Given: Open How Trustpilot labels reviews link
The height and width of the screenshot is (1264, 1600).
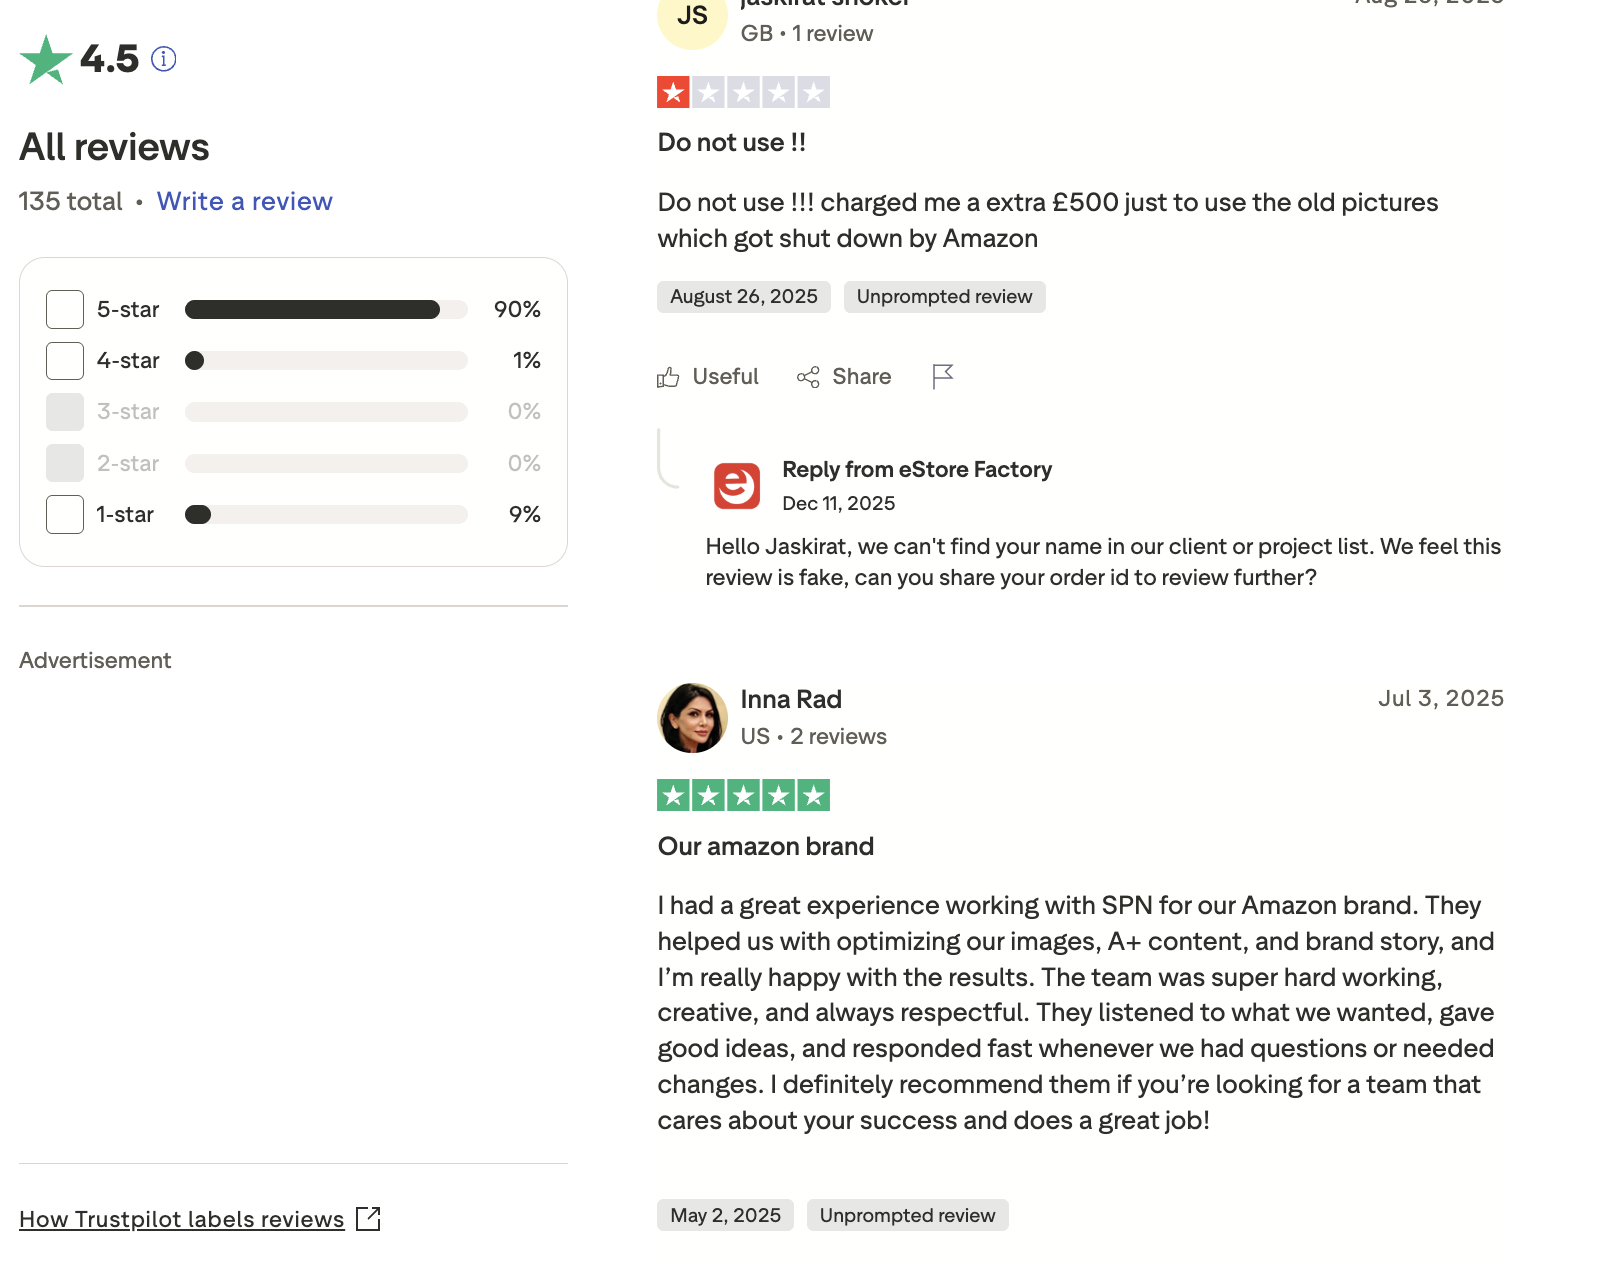Looking at the screenshot, I should tap(181, 1219).
